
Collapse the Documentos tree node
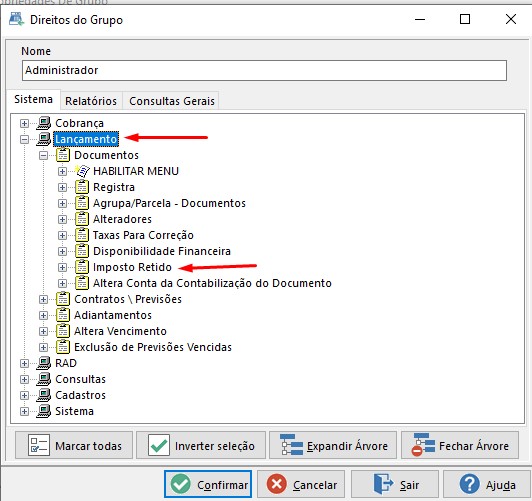[43, 155]
